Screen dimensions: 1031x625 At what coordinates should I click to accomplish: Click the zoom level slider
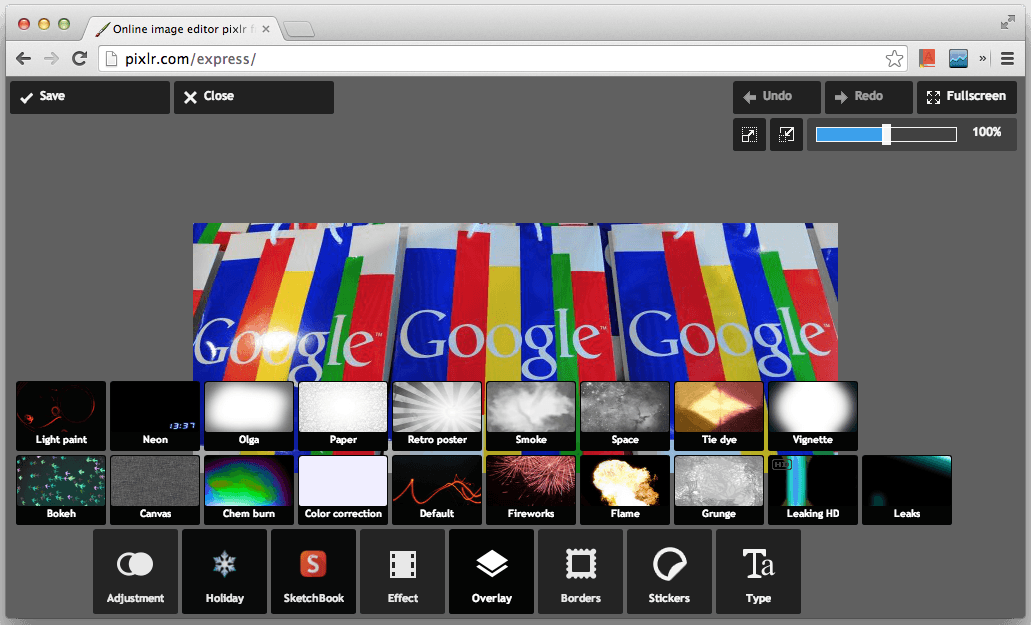click(x=886, y=134)
